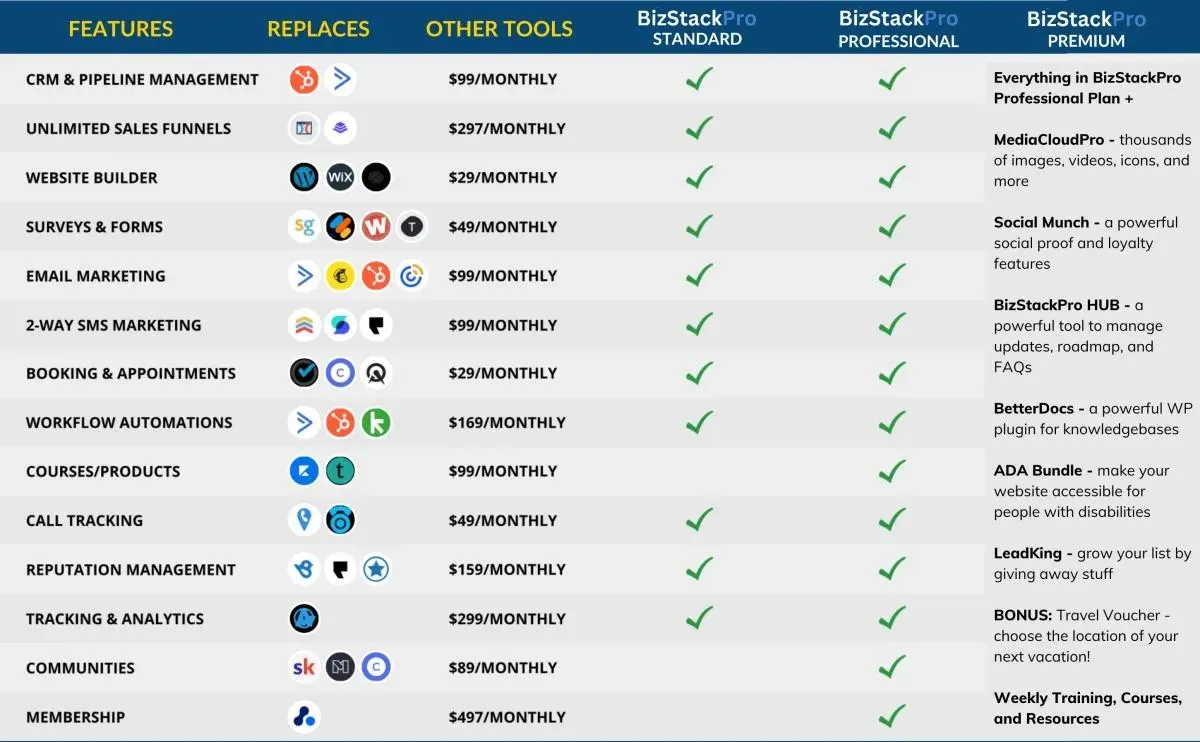The height and width of the screenshot is (742, 1200).
Task: Click the green 'k' icon in Workflow Automations
Action: [x=376, y=422]
